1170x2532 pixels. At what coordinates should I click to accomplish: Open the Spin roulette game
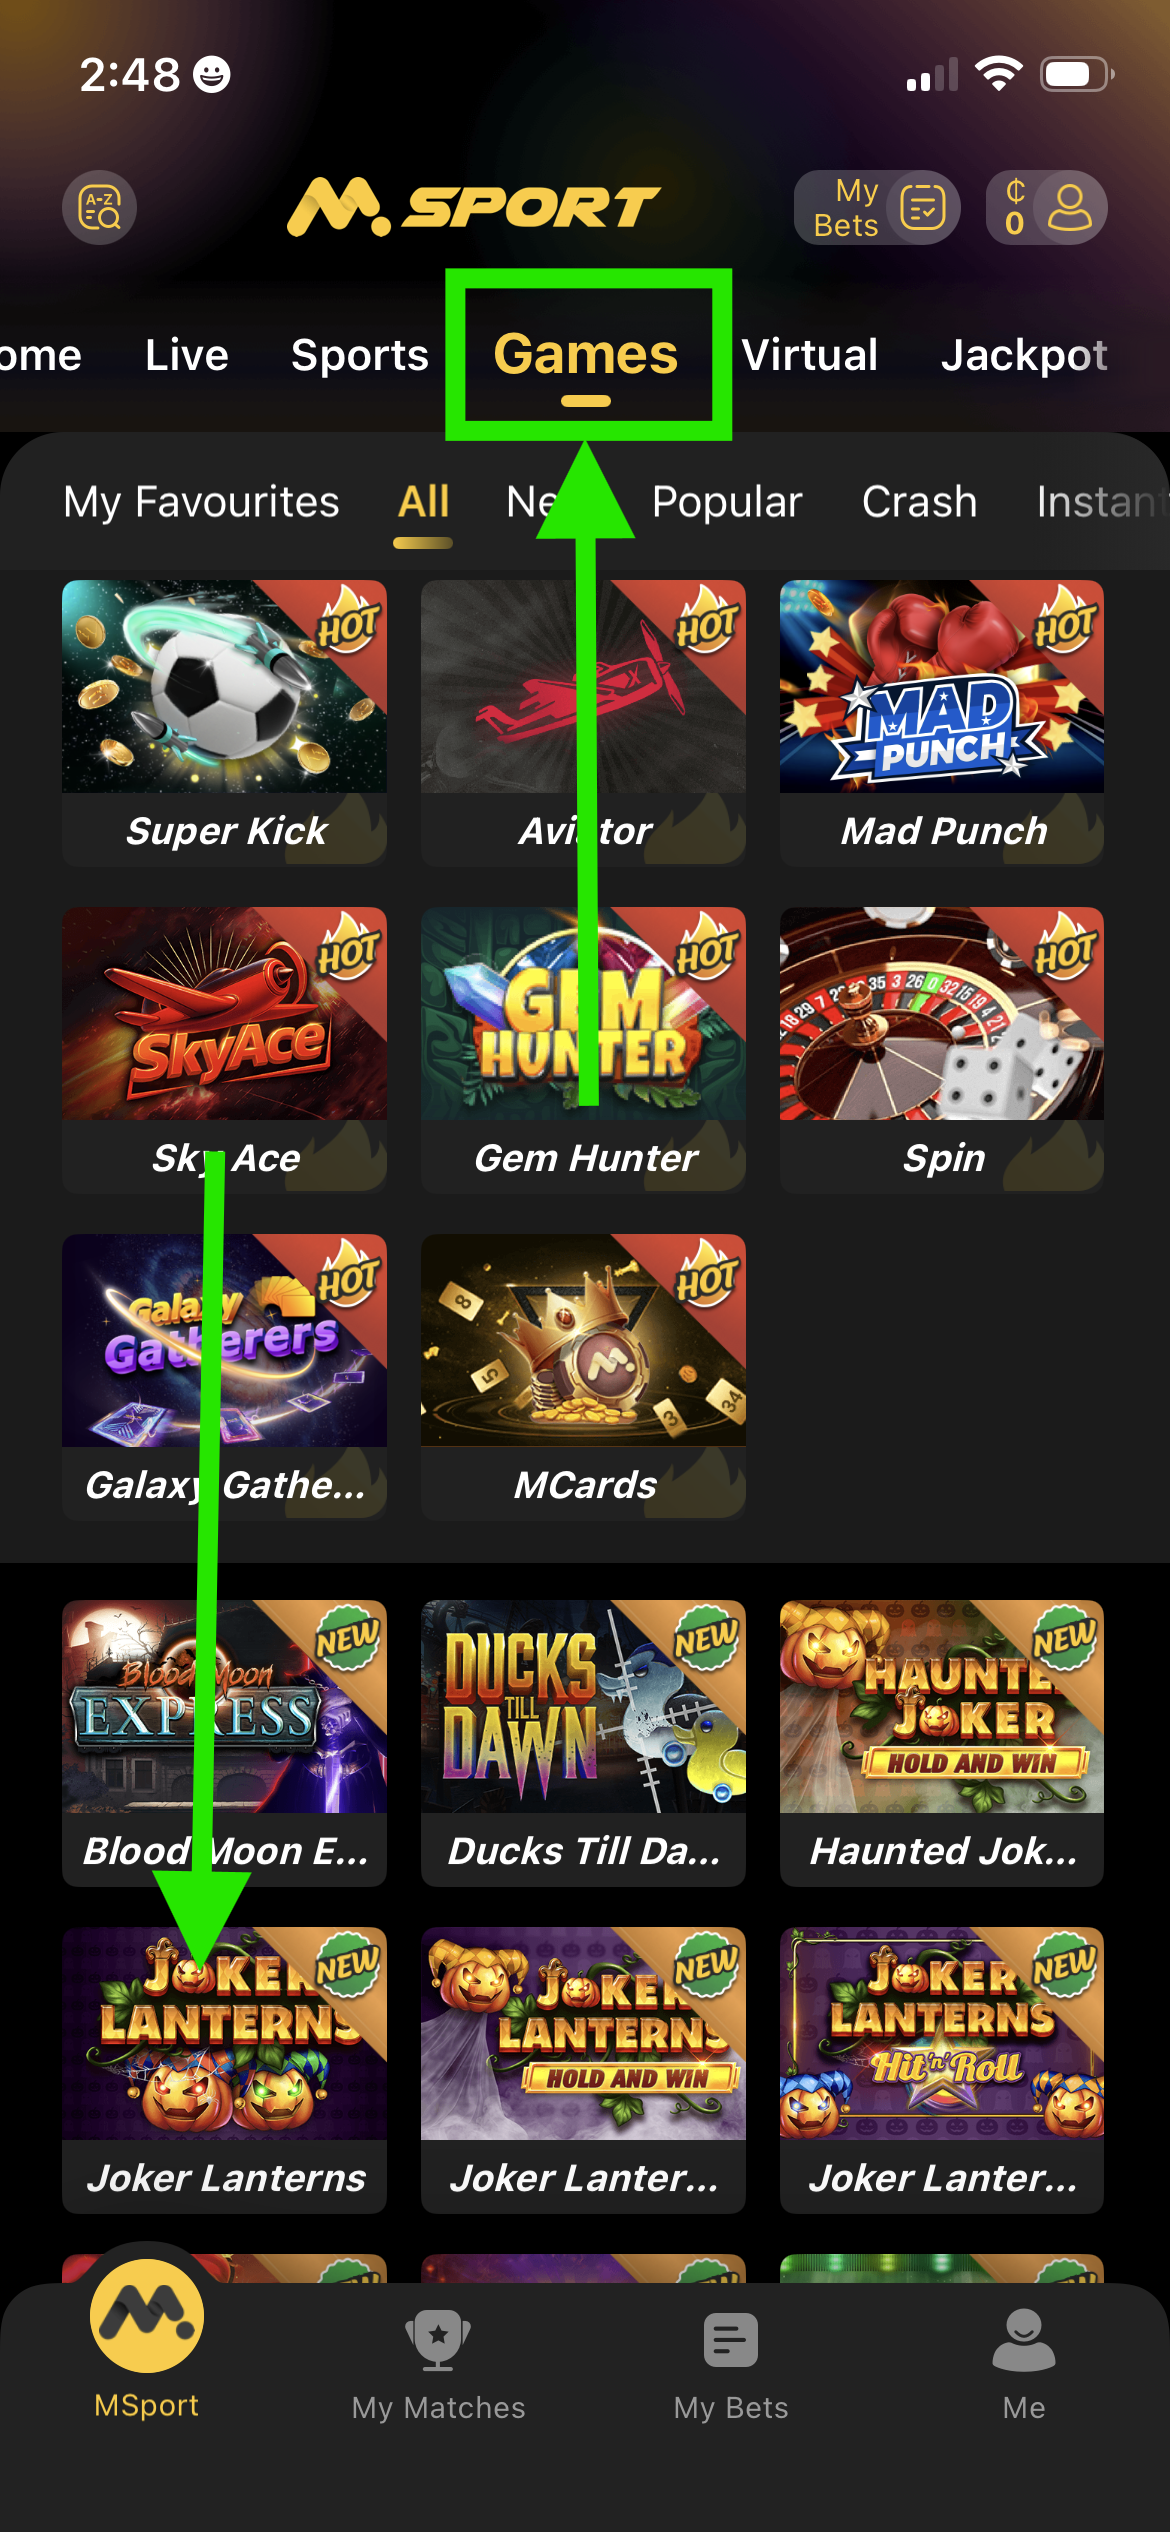[942, 1049]
